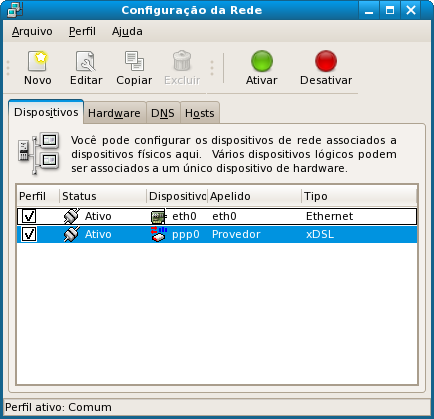Click the plug status icon in eth0 row

coord(72,216)
